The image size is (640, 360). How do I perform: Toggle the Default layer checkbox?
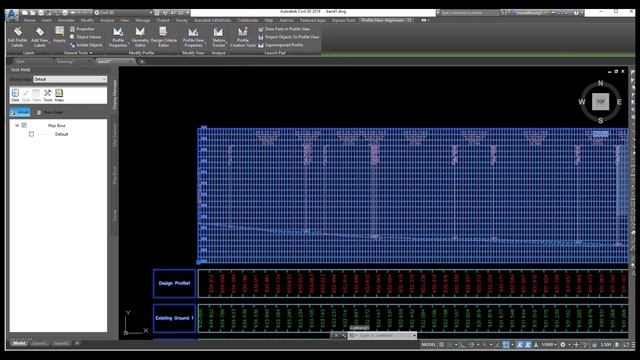31,134
